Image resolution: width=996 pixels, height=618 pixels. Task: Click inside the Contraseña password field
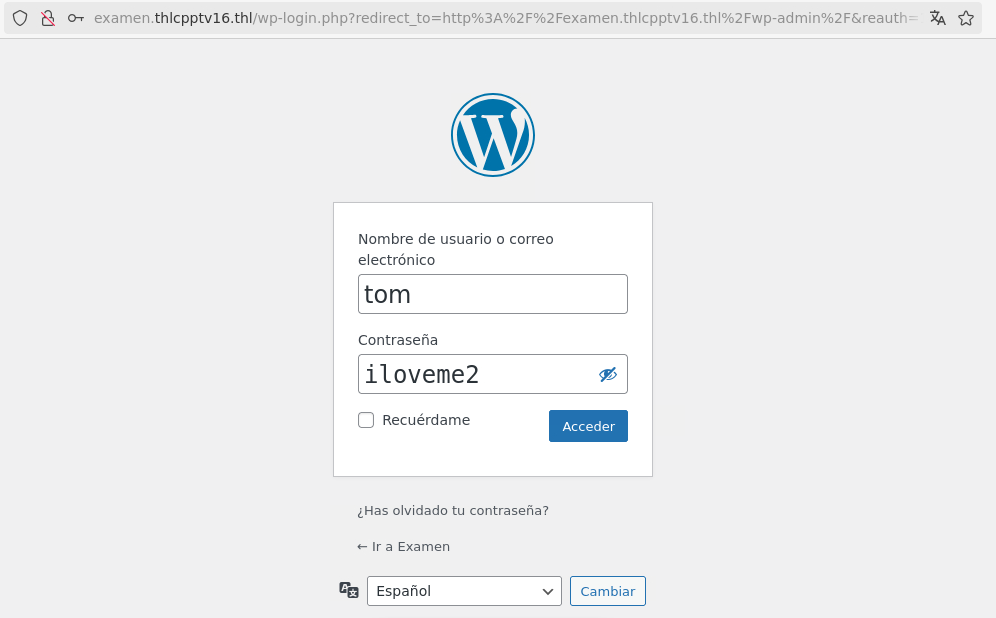coord(476,374)
